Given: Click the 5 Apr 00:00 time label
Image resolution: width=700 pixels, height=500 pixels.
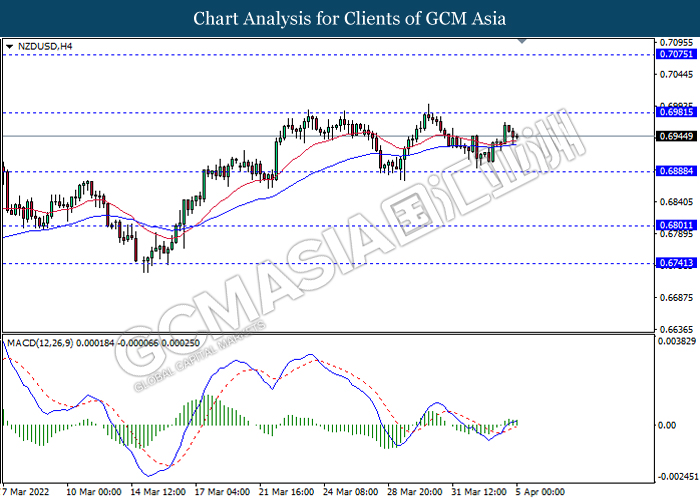Looking at the screenshot, I should click(x=541, y=492).
